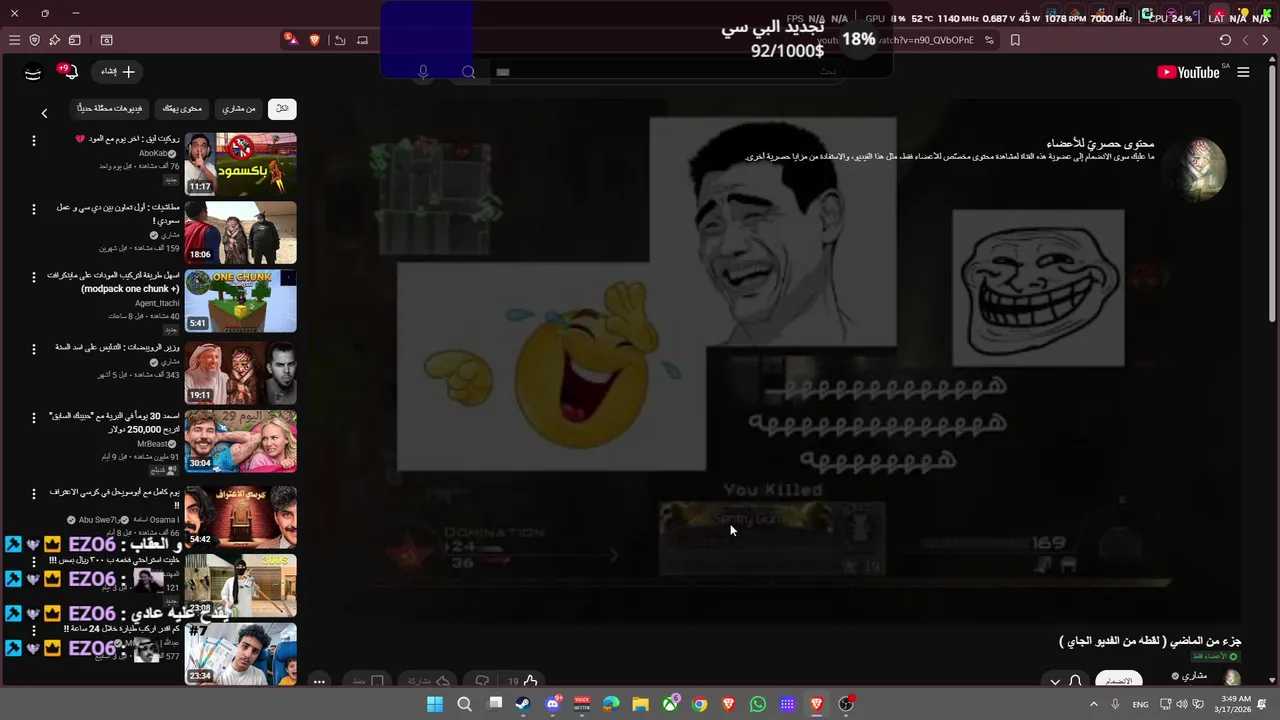Click the YouTube search input field
Image resolution: width=1280 pixels, height=720 pixels.
point(670,72)
